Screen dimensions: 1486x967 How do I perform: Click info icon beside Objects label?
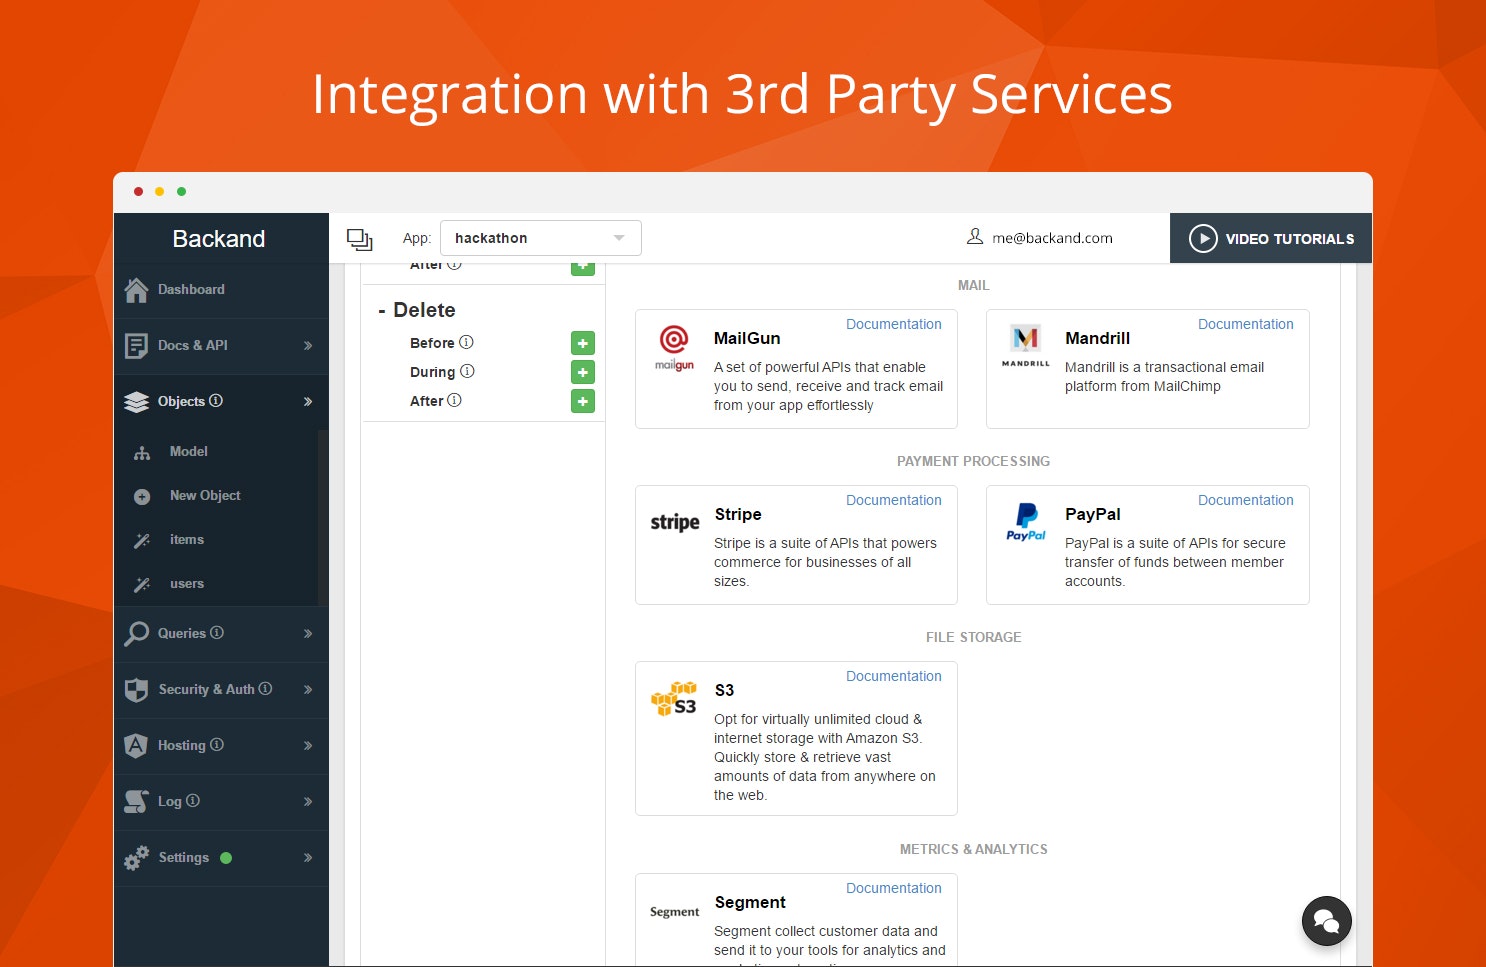216,401
